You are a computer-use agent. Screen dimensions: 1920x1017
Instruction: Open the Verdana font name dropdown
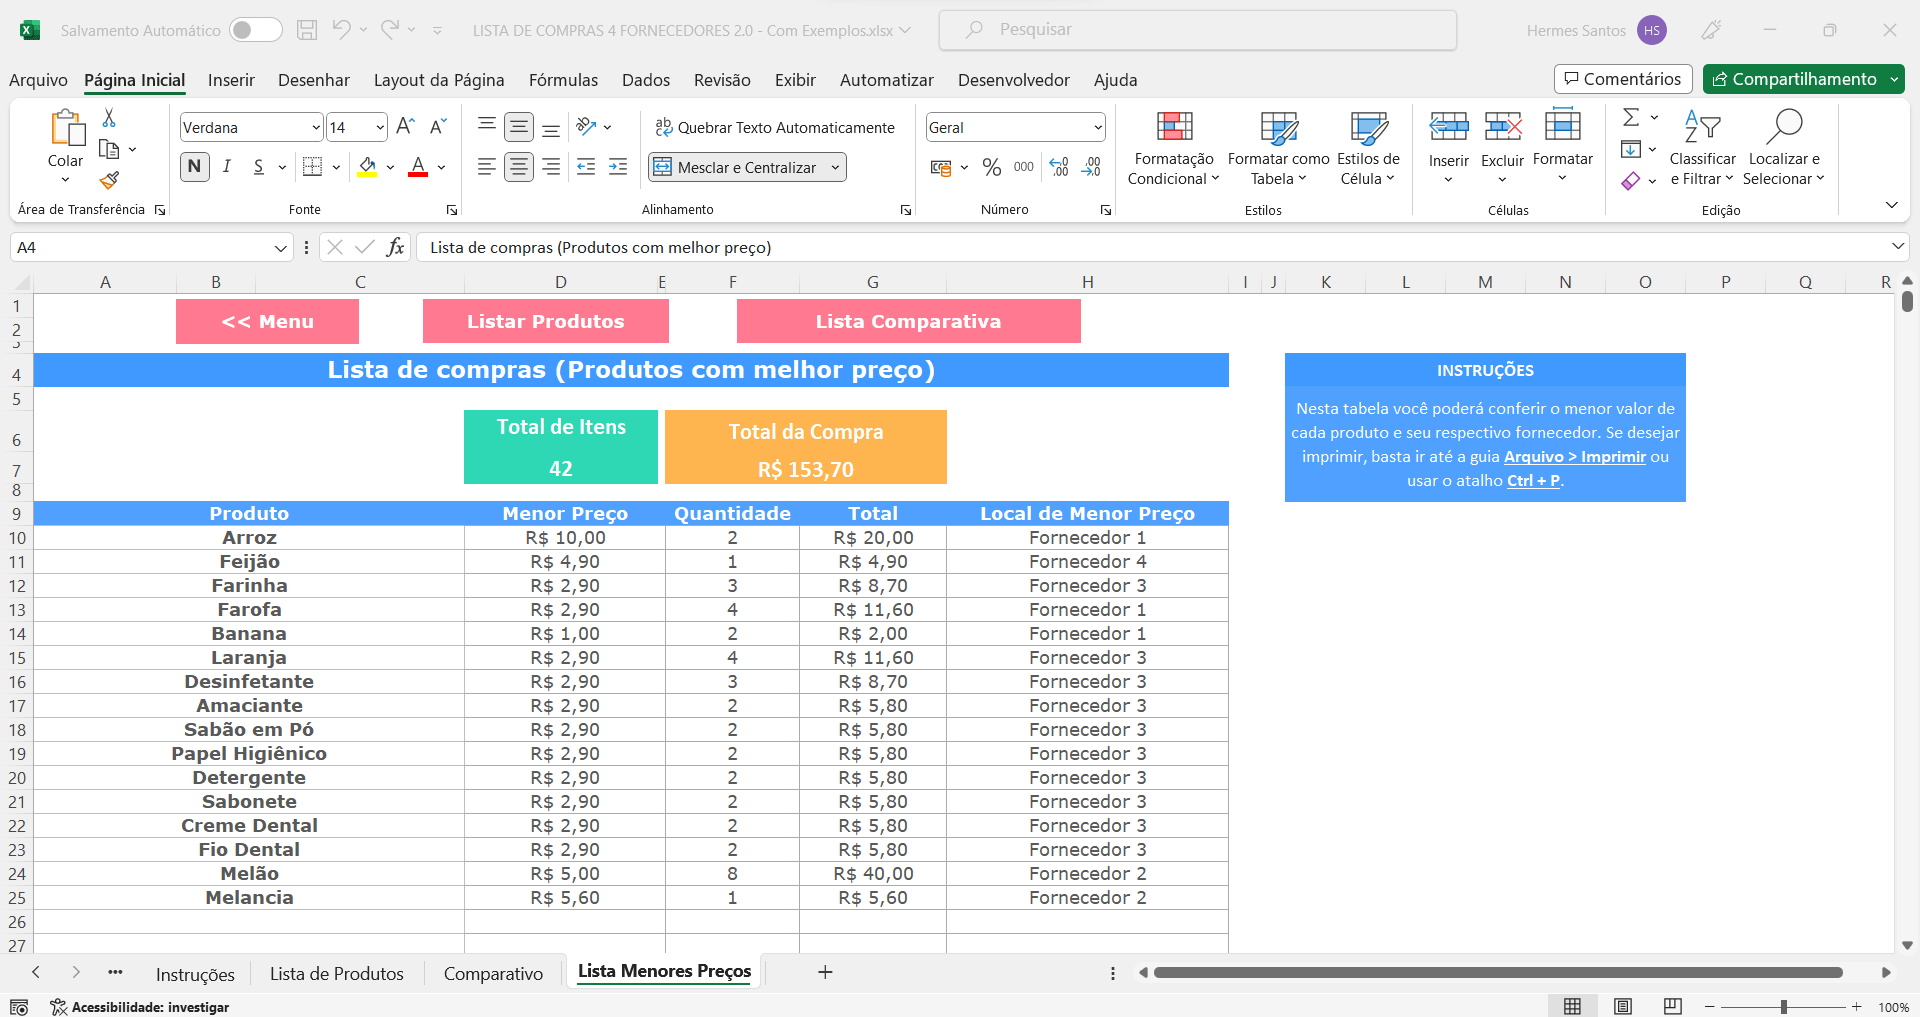pyautogui.click(x=316, y=127)
